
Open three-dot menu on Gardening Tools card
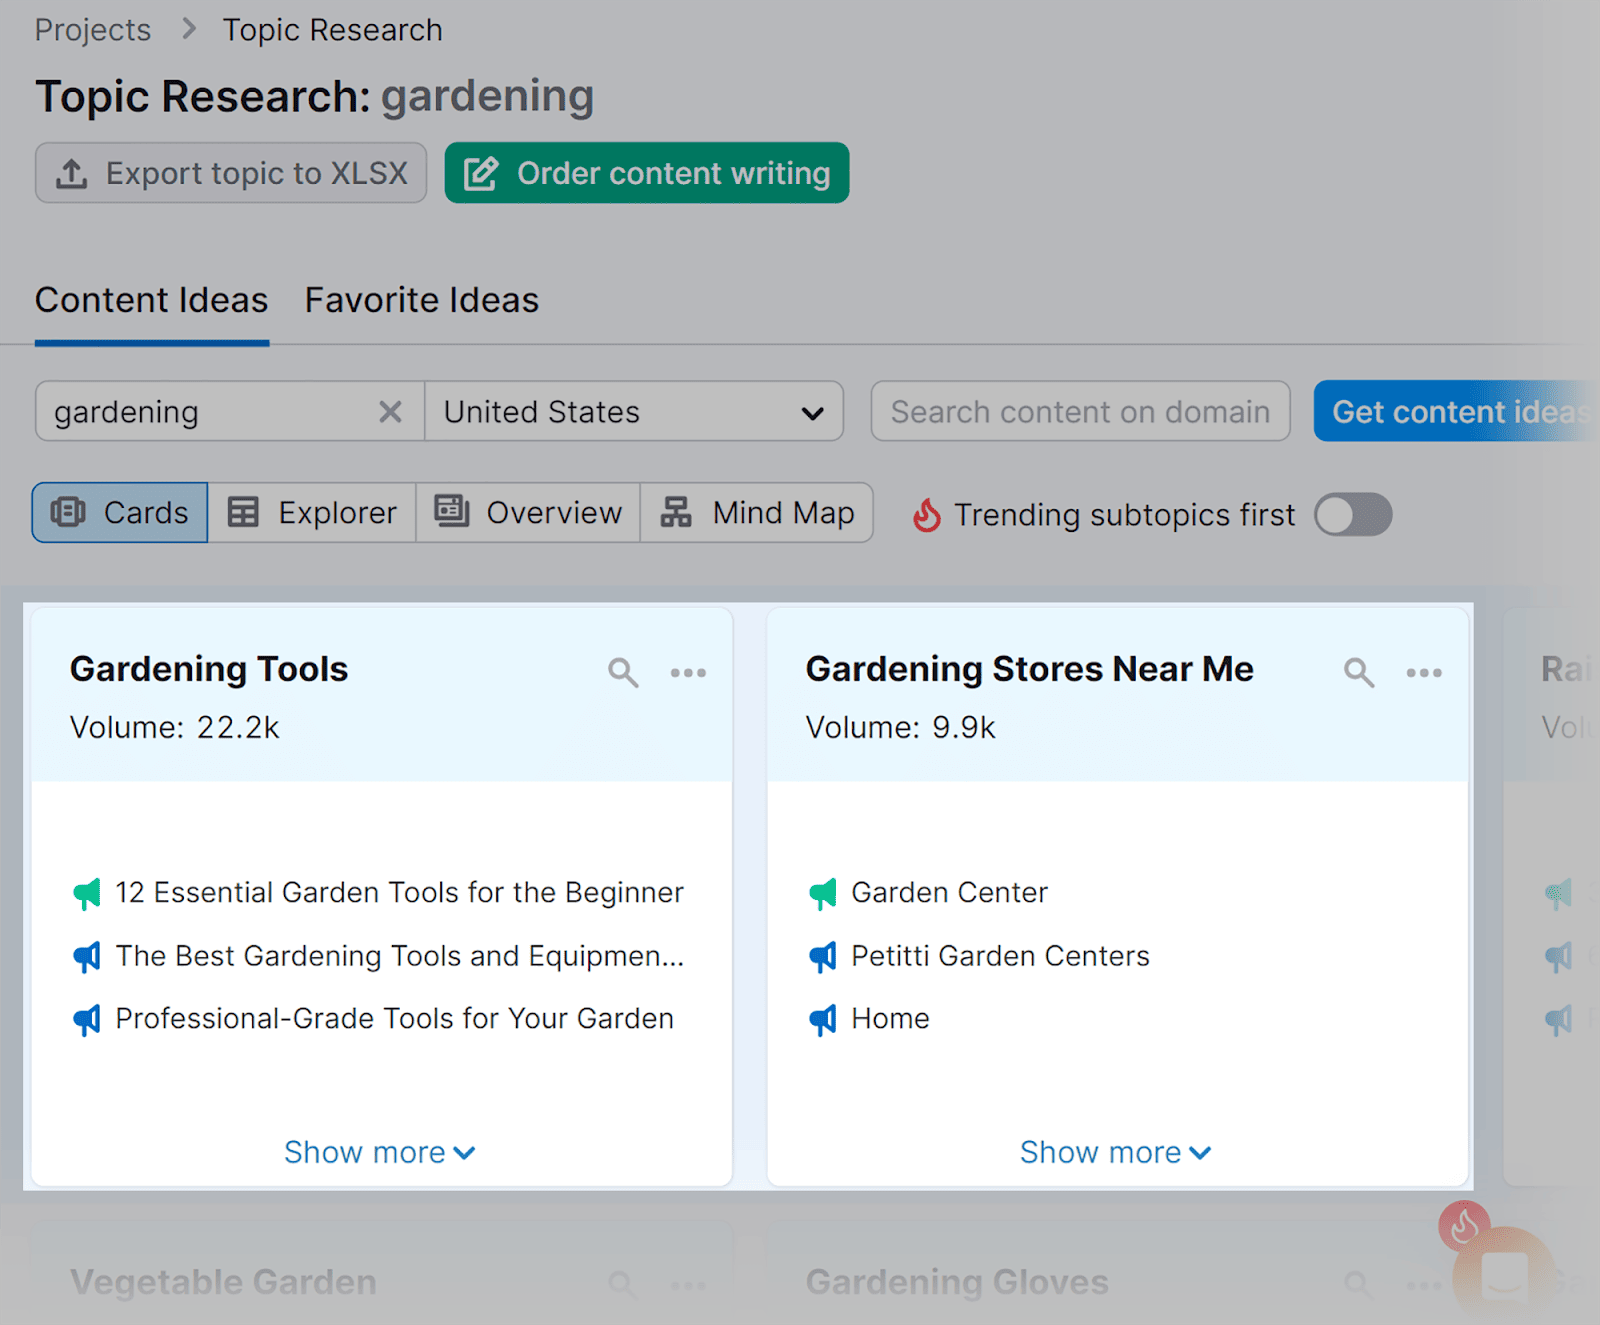click(688, 673)
